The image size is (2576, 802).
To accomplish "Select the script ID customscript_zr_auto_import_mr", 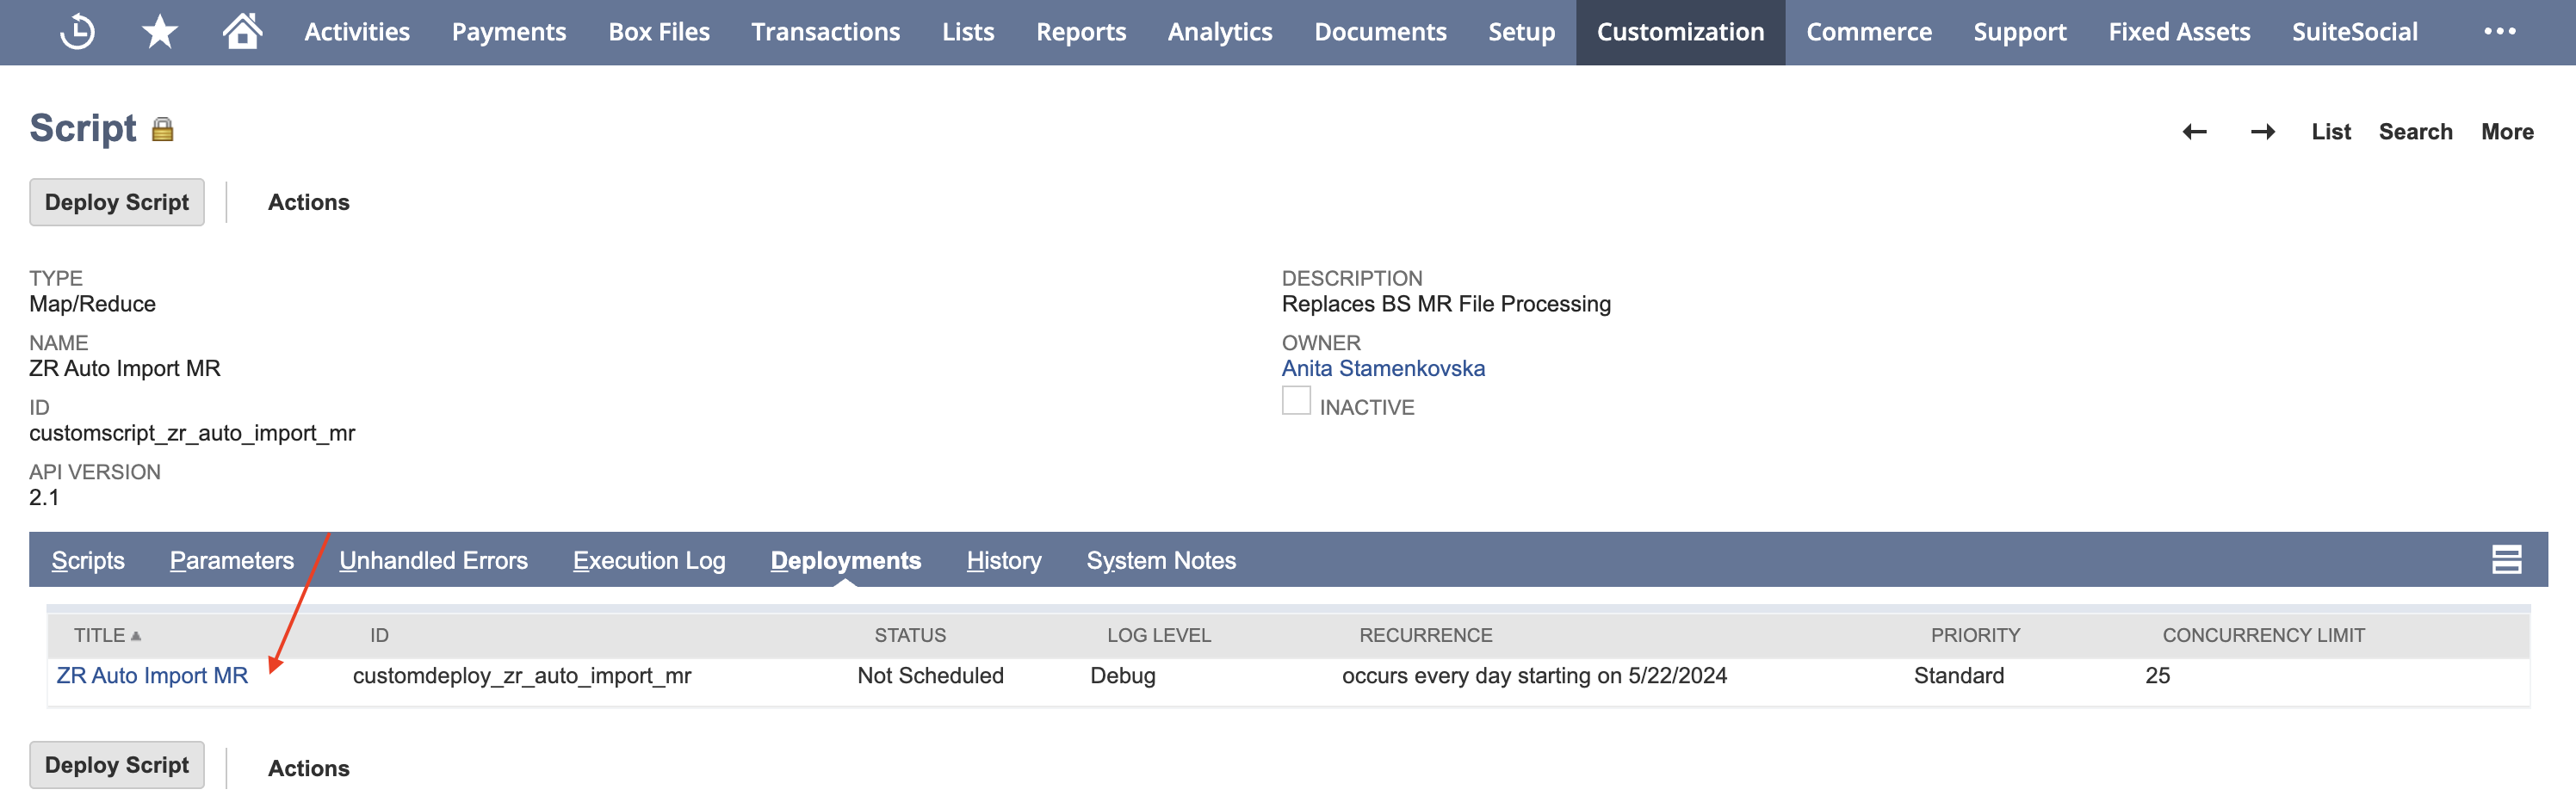I will pos(192,433).
